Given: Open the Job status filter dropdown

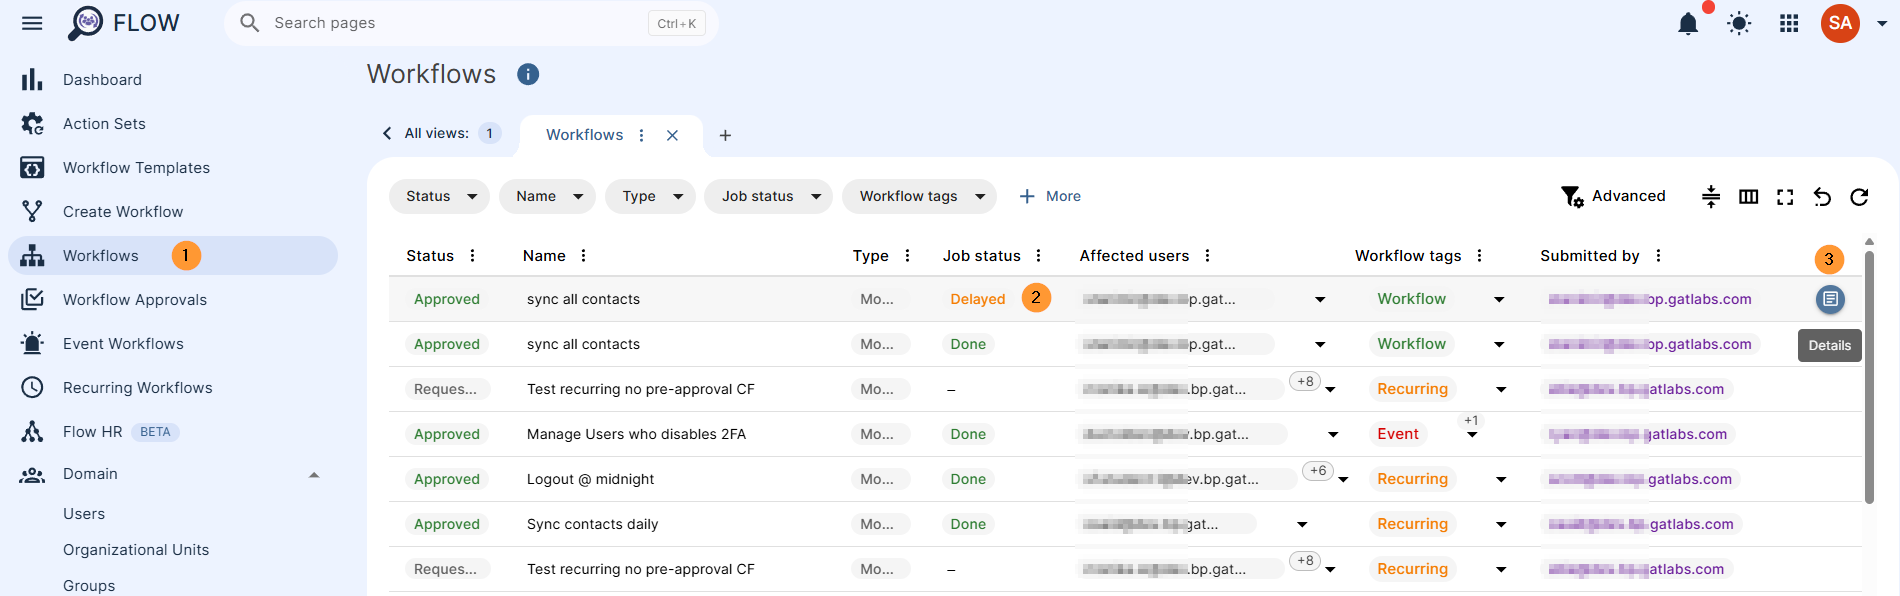Looking at the screenshot, I should (x=768, y=196).
